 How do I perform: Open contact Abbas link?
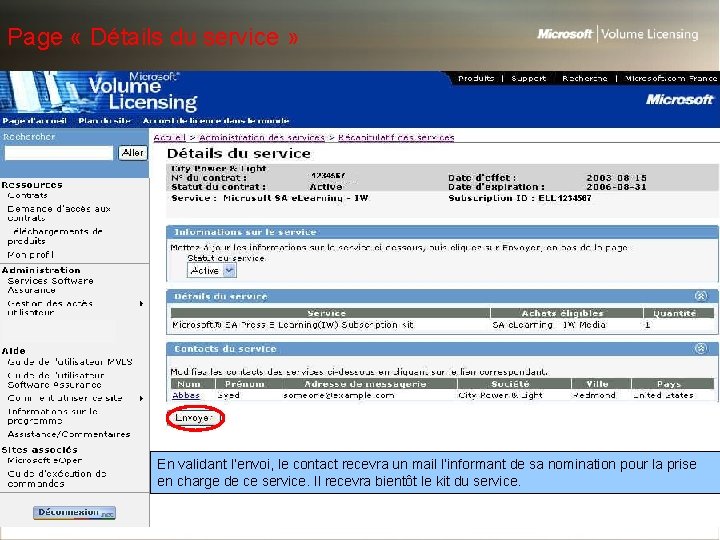click(186, 395)
